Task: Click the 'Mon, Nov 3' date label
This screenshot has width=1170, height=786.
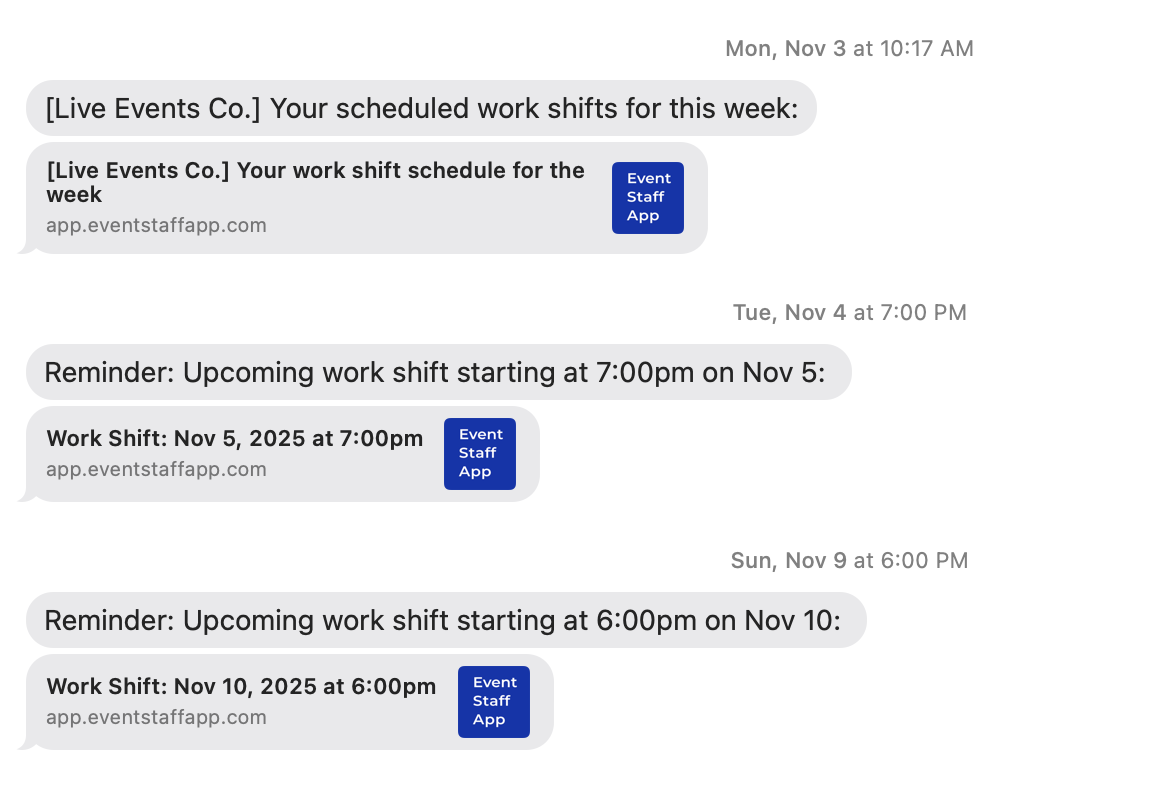Action: [785, 48]
